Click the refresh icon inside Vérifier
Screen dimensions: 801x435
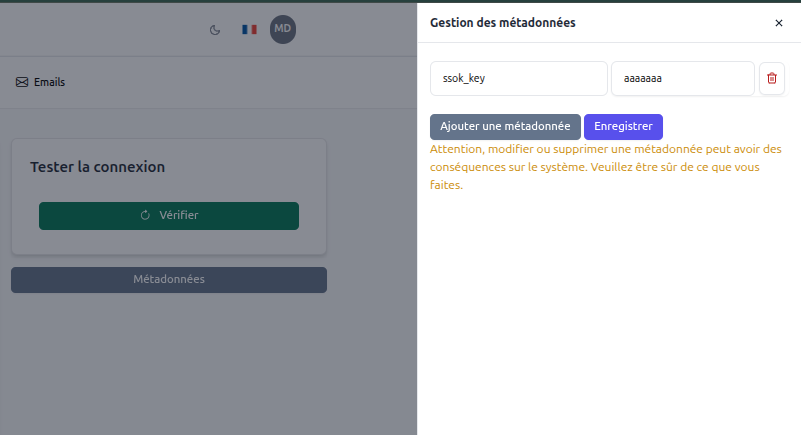(145, 215)
